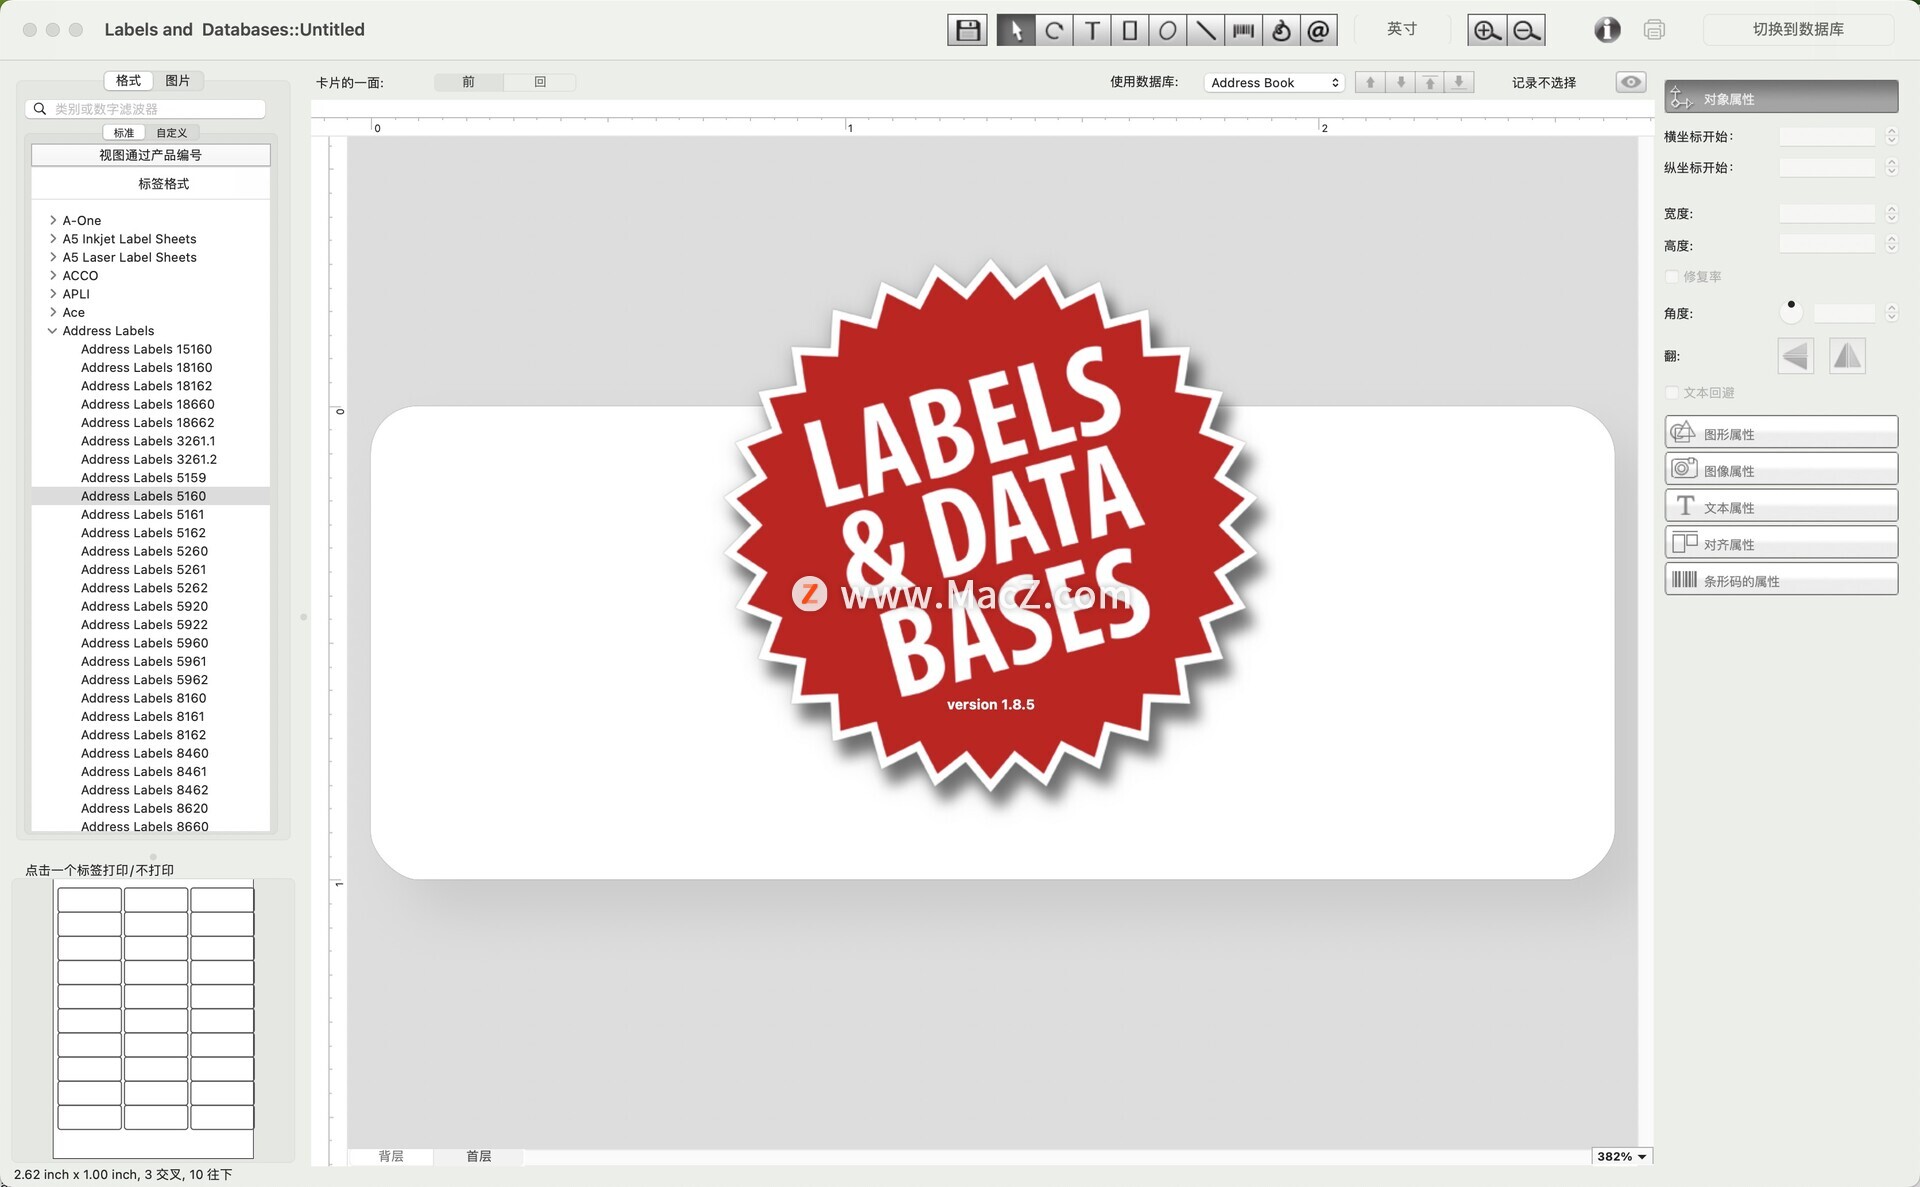Expand the ACCO category
Screen dimensions: 1920x1187
(x=53, y=275)
